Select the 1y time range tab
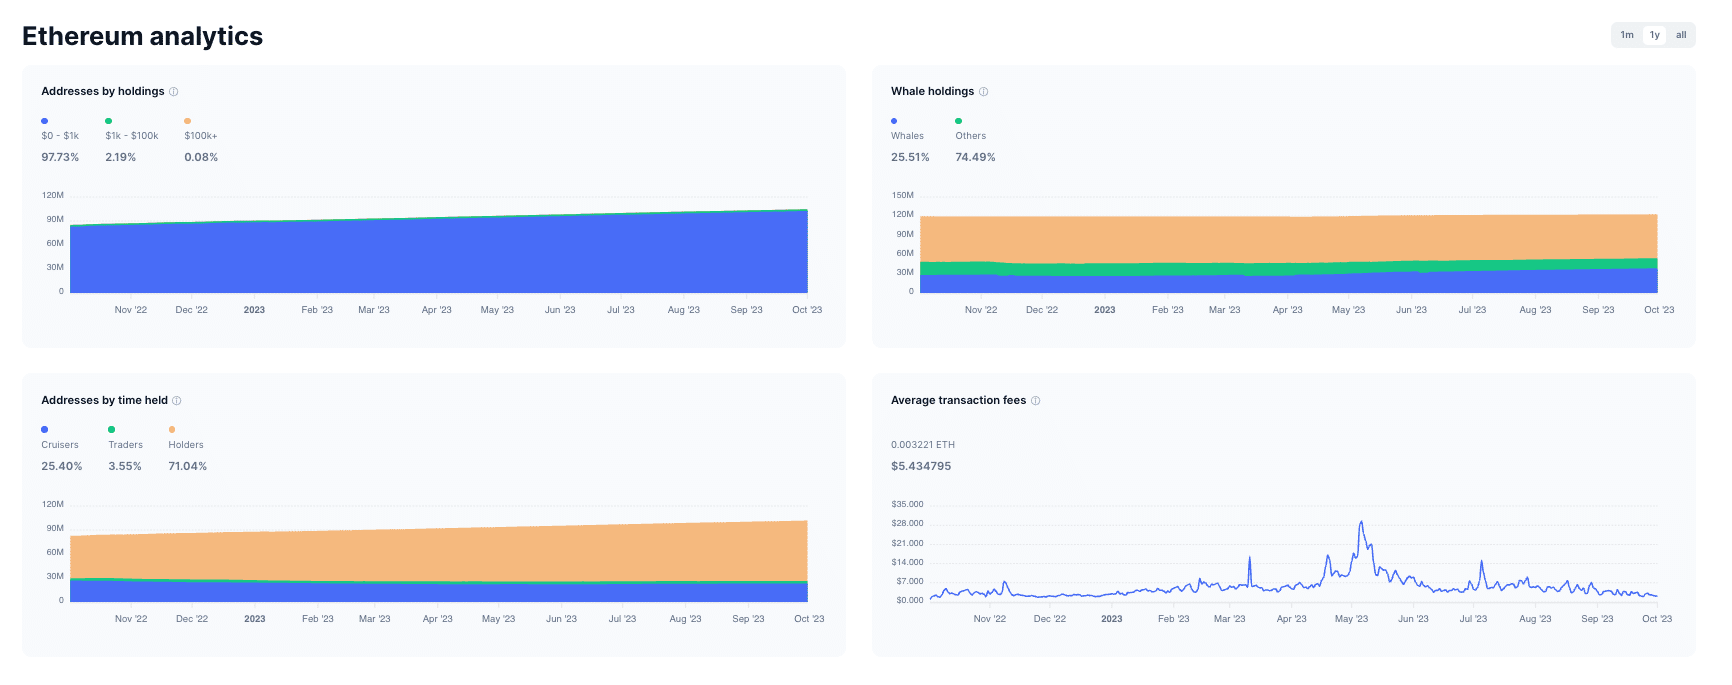The width and height of the screenshot is (1732, 685). click(x=1655, y=35)
